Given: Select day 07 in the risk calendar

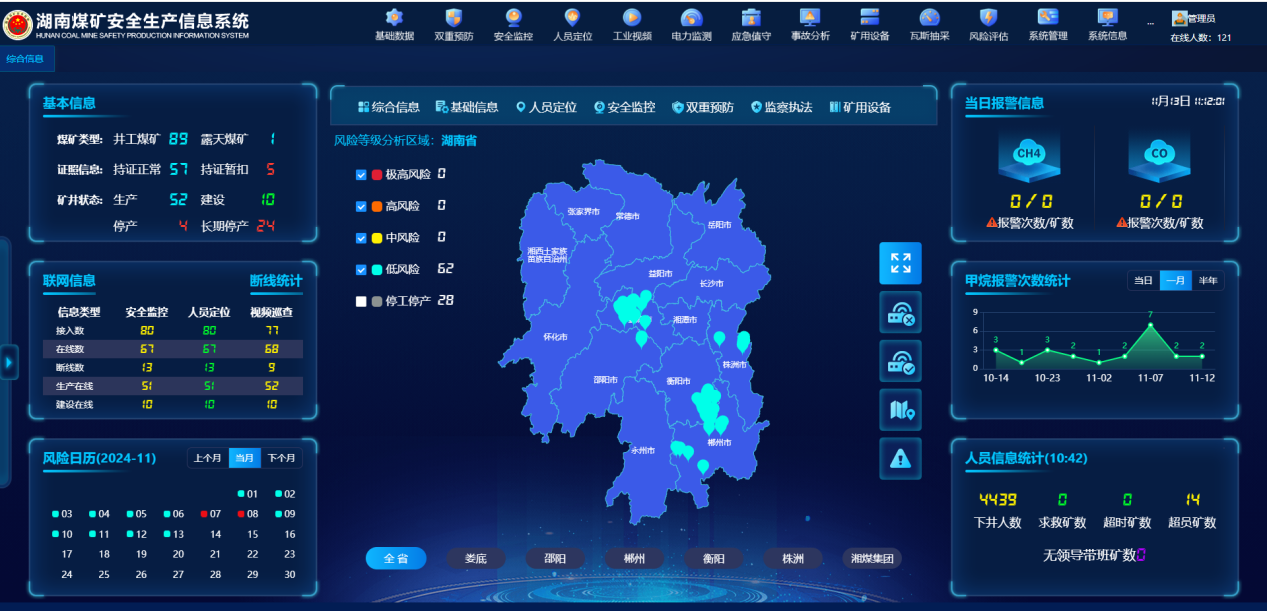Looking at the screenshot, I should (x=210, y=514).
